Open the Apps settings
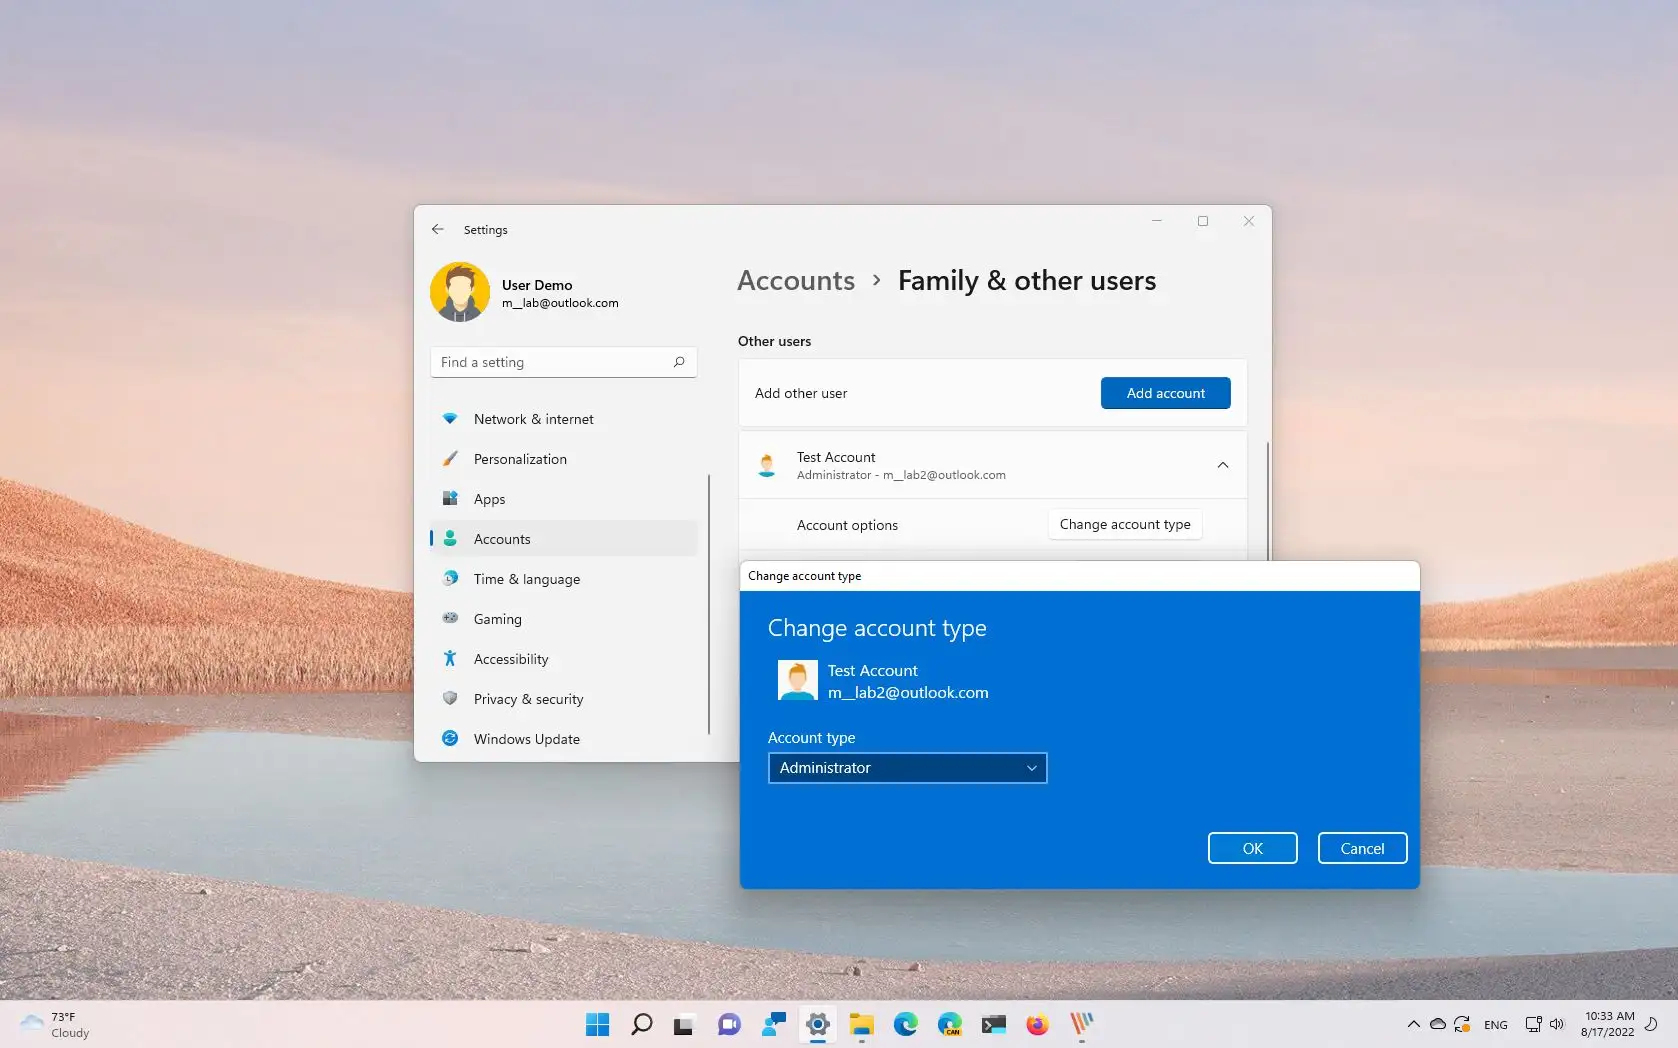Viewport: 1678px width, 1048px height. pos(564,499)
